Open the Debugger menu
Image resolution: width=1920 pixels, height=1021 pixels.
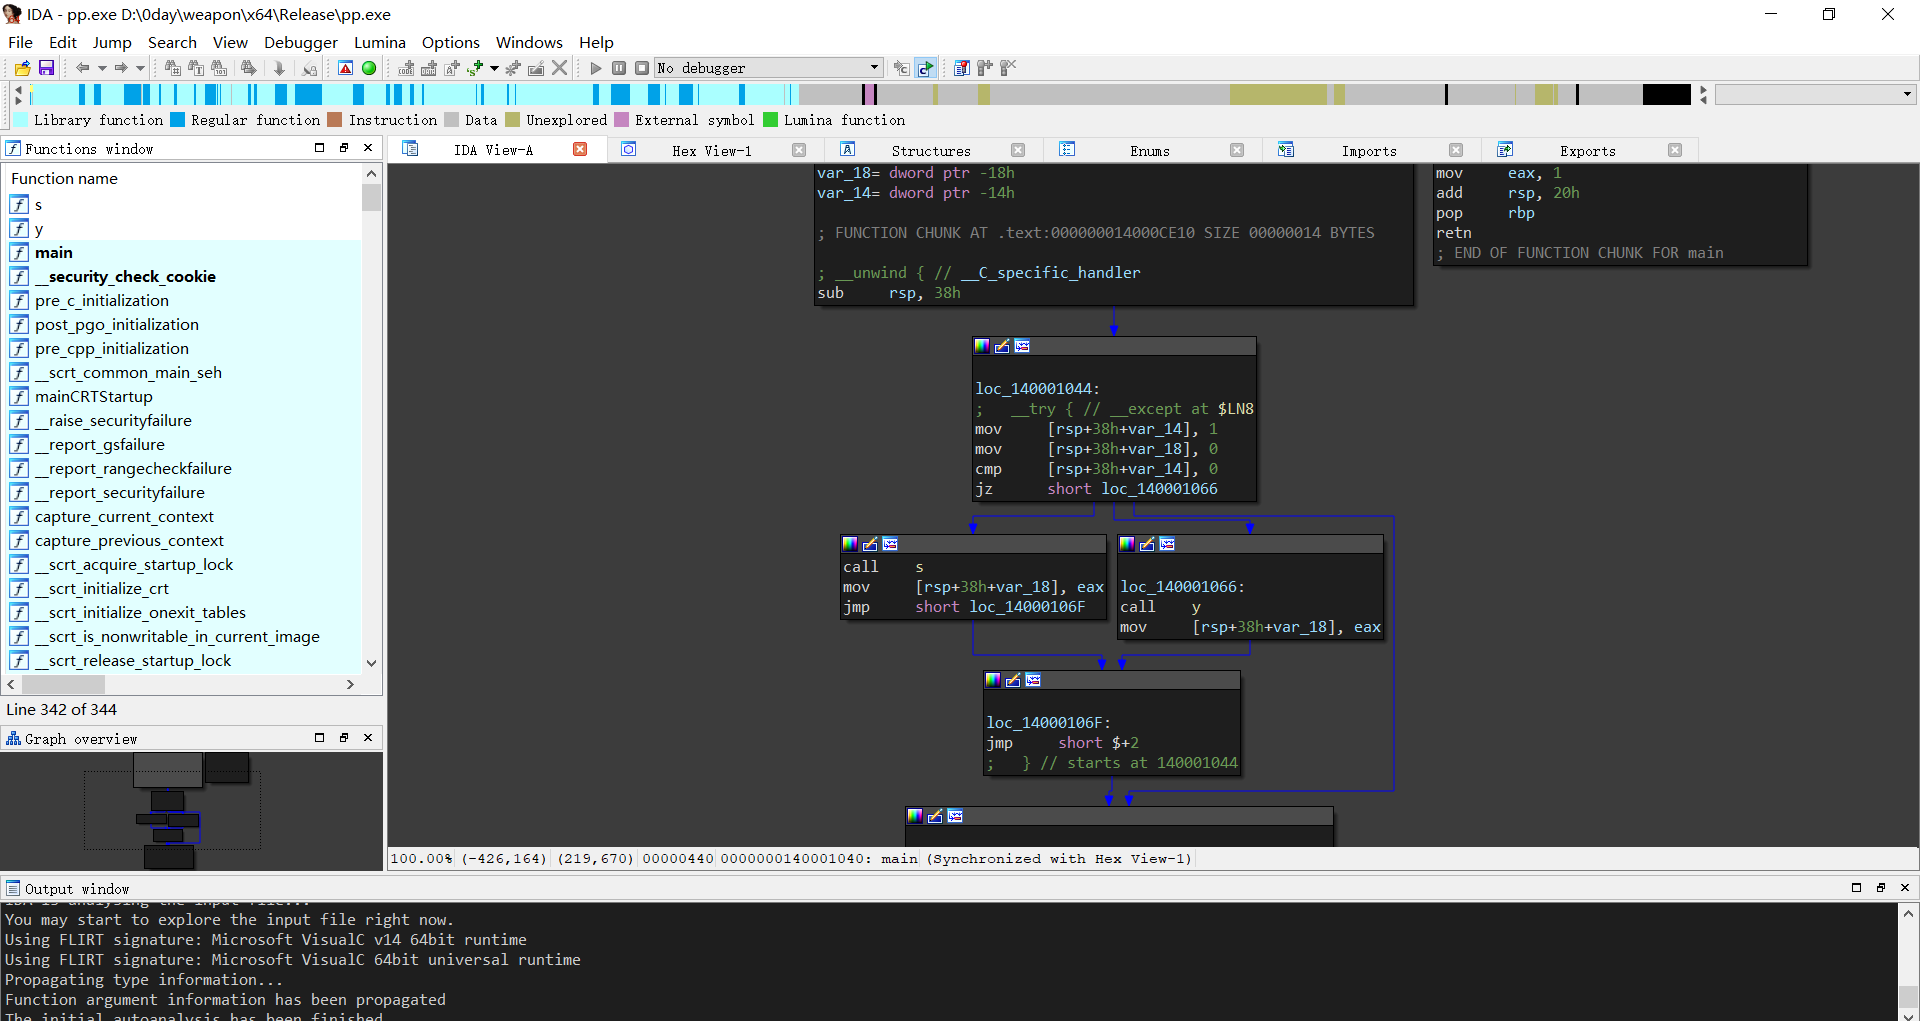pyautogui.click(x=300, y=42)
